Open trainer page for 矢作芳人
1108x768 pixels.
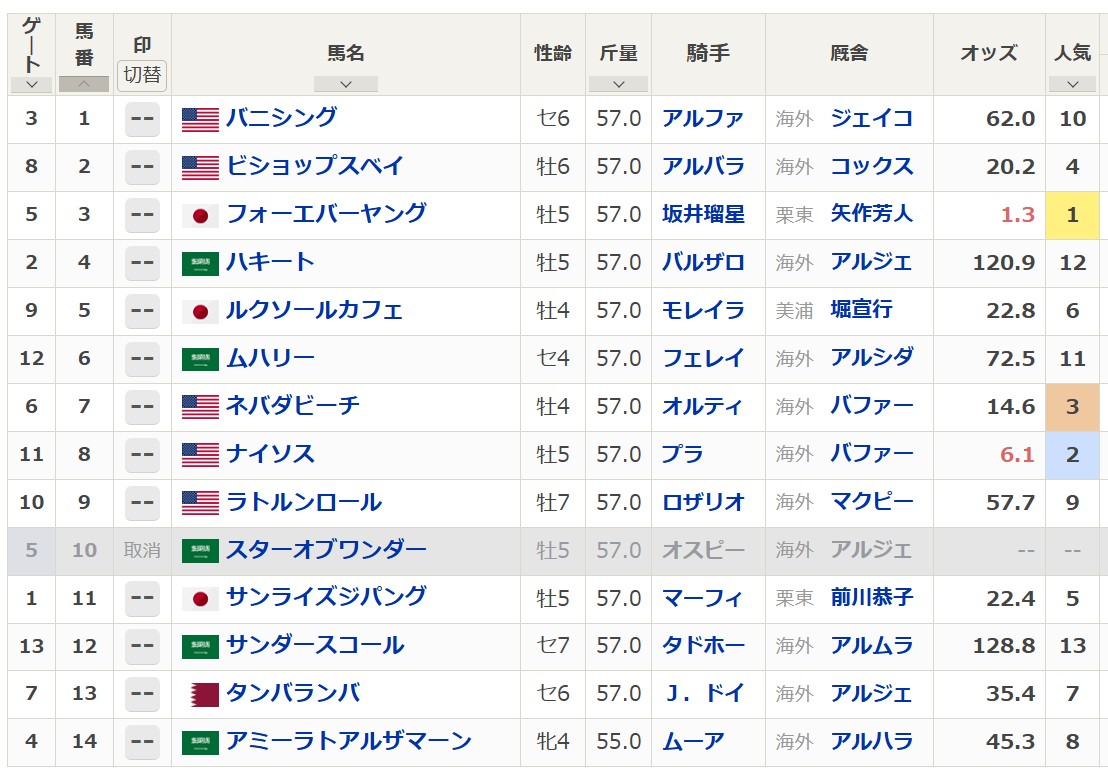pyautogui.click(x=871, y=215)
